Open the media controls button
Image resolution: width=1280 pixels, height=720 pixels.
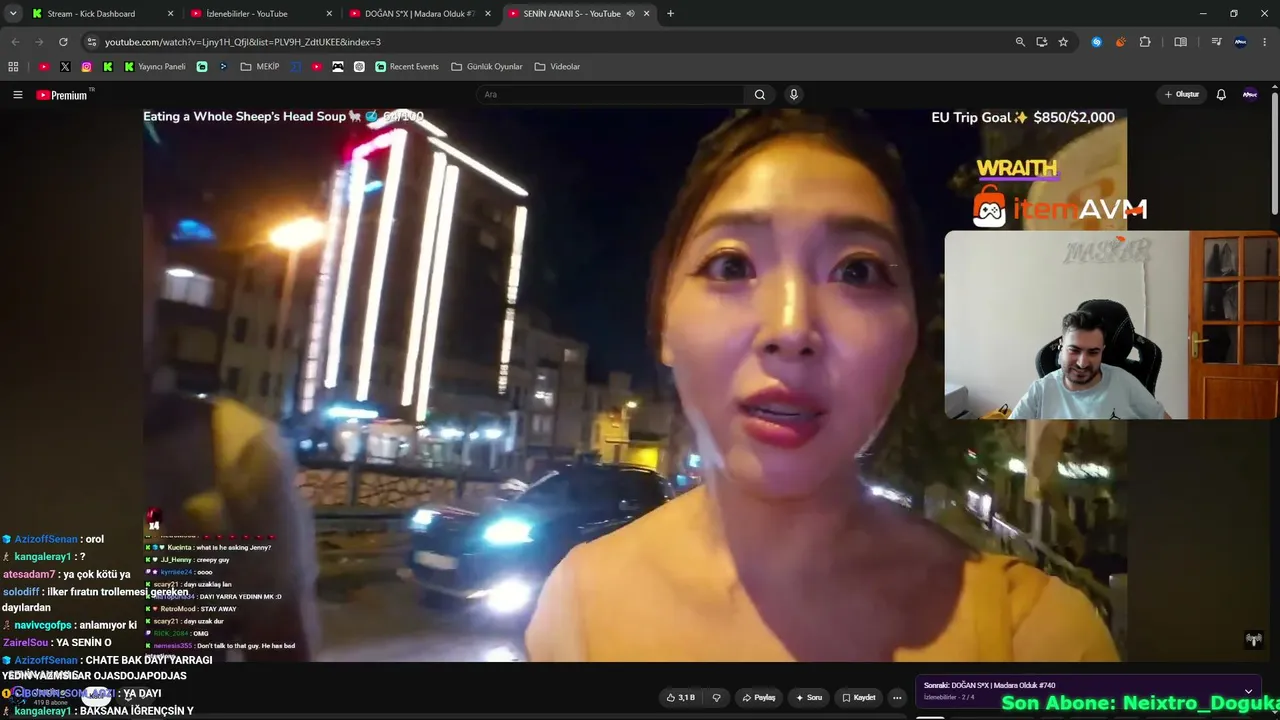click(x=1216, y=42)
